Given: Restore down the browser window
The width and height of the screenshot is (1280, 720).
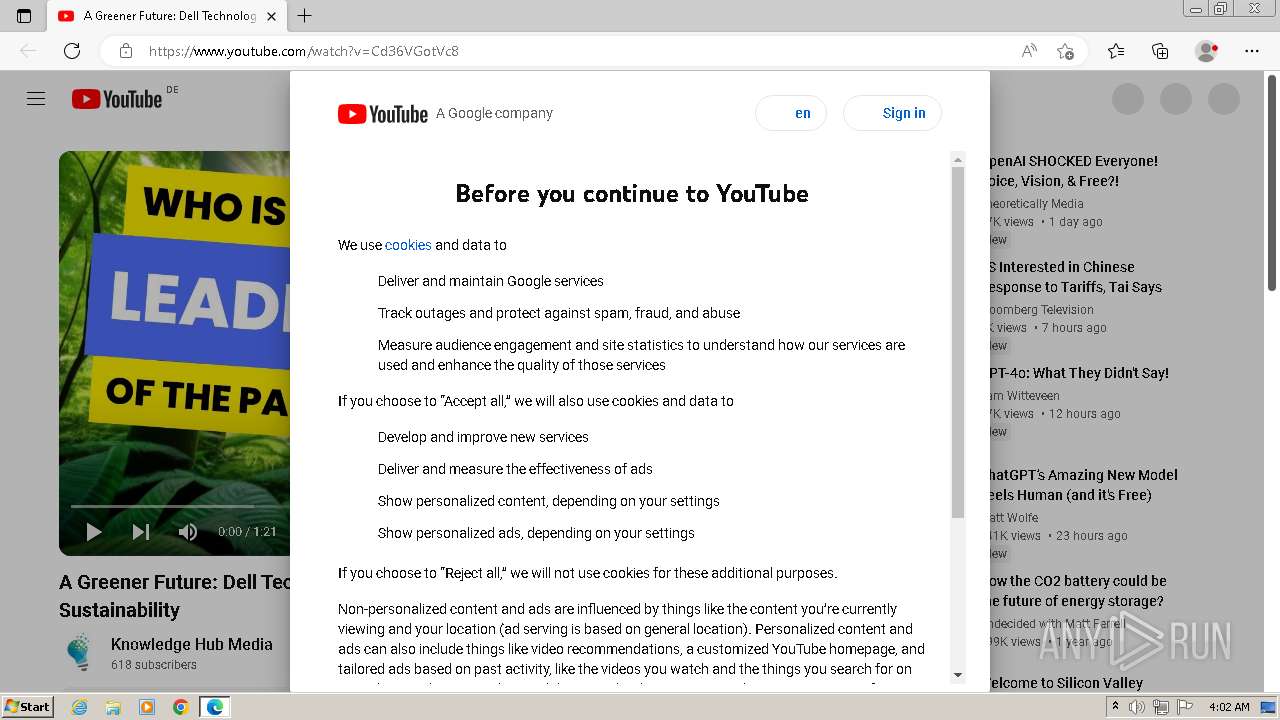Looking at the screenshot, I should [1221, 9].
